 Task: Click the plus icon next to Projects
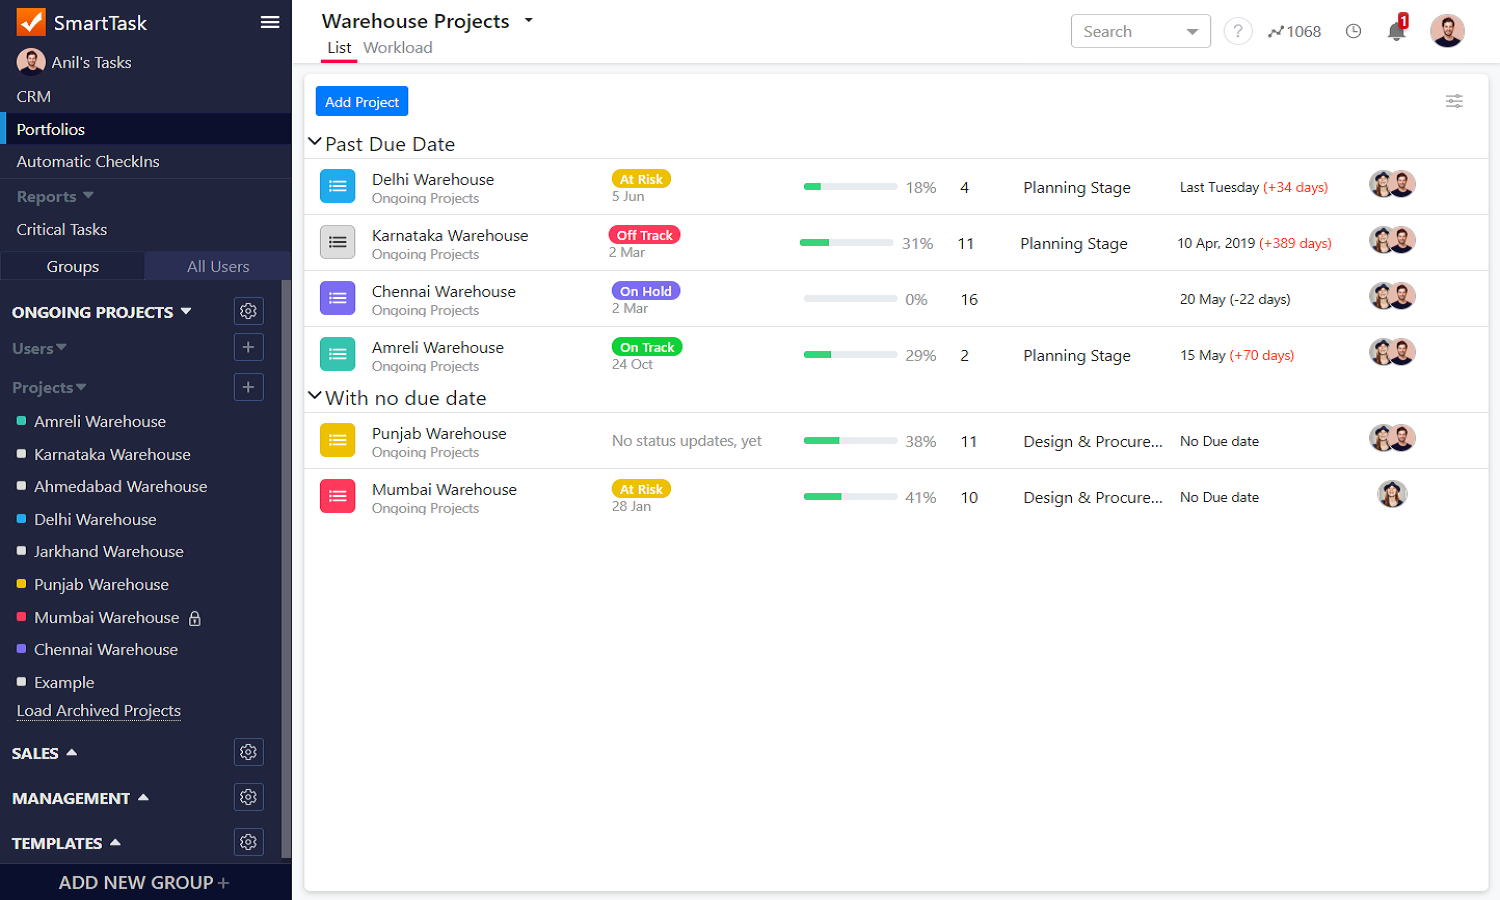coord(249,387)
